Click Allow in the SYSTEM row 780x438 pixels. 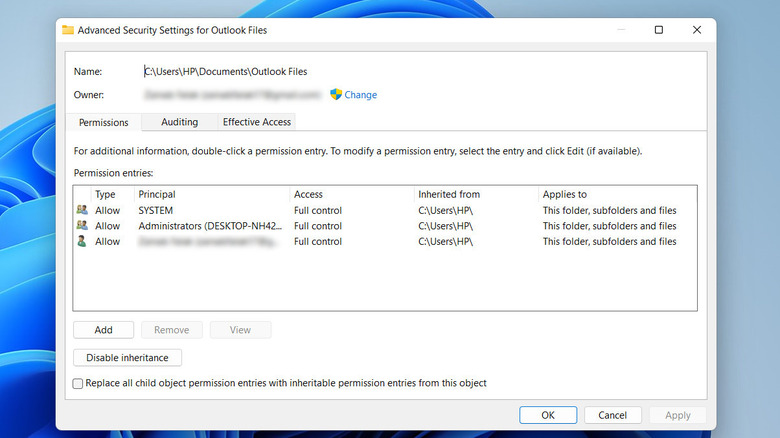[107, 210]
